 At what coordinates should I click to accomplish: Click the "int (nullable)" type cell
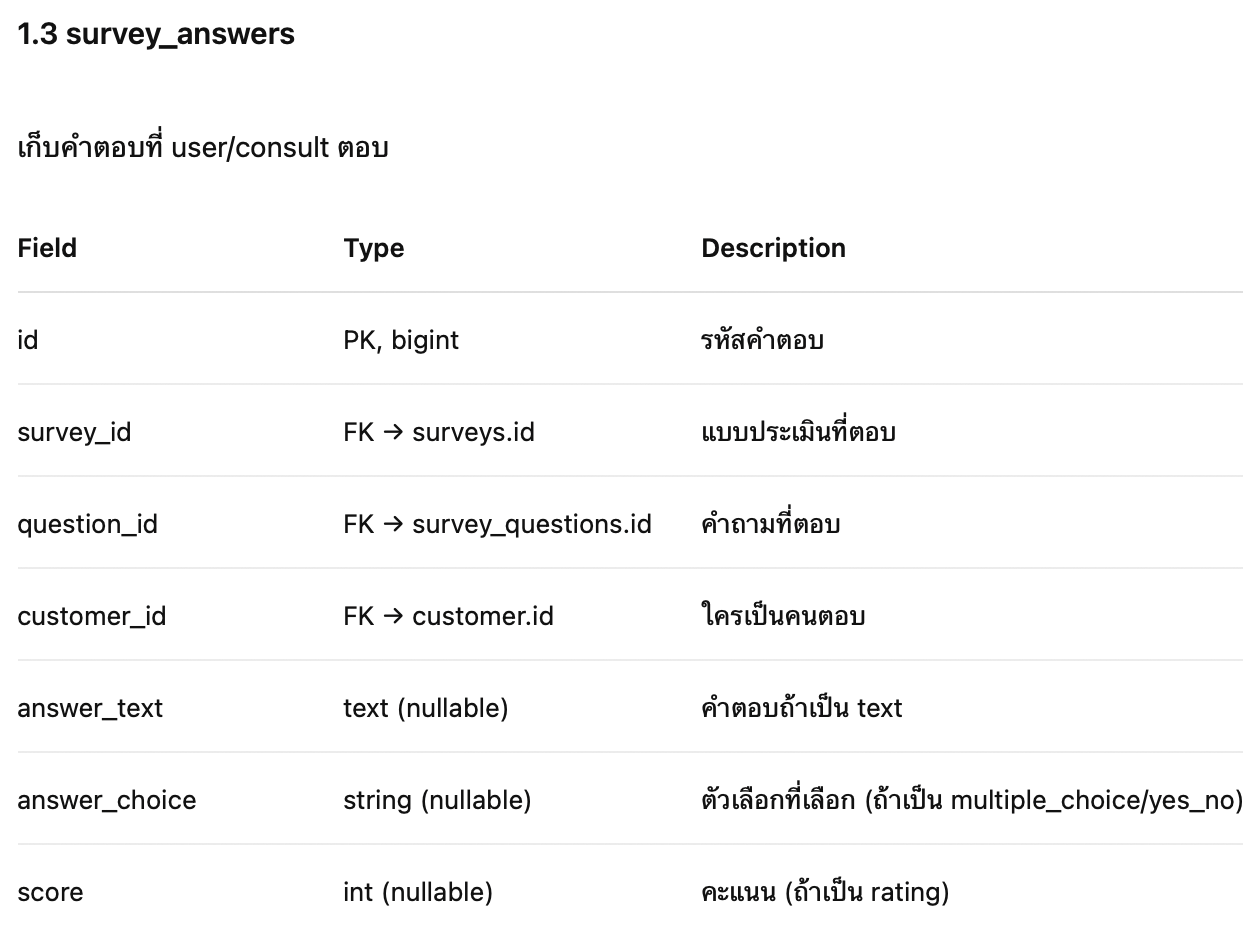point(417,892)
